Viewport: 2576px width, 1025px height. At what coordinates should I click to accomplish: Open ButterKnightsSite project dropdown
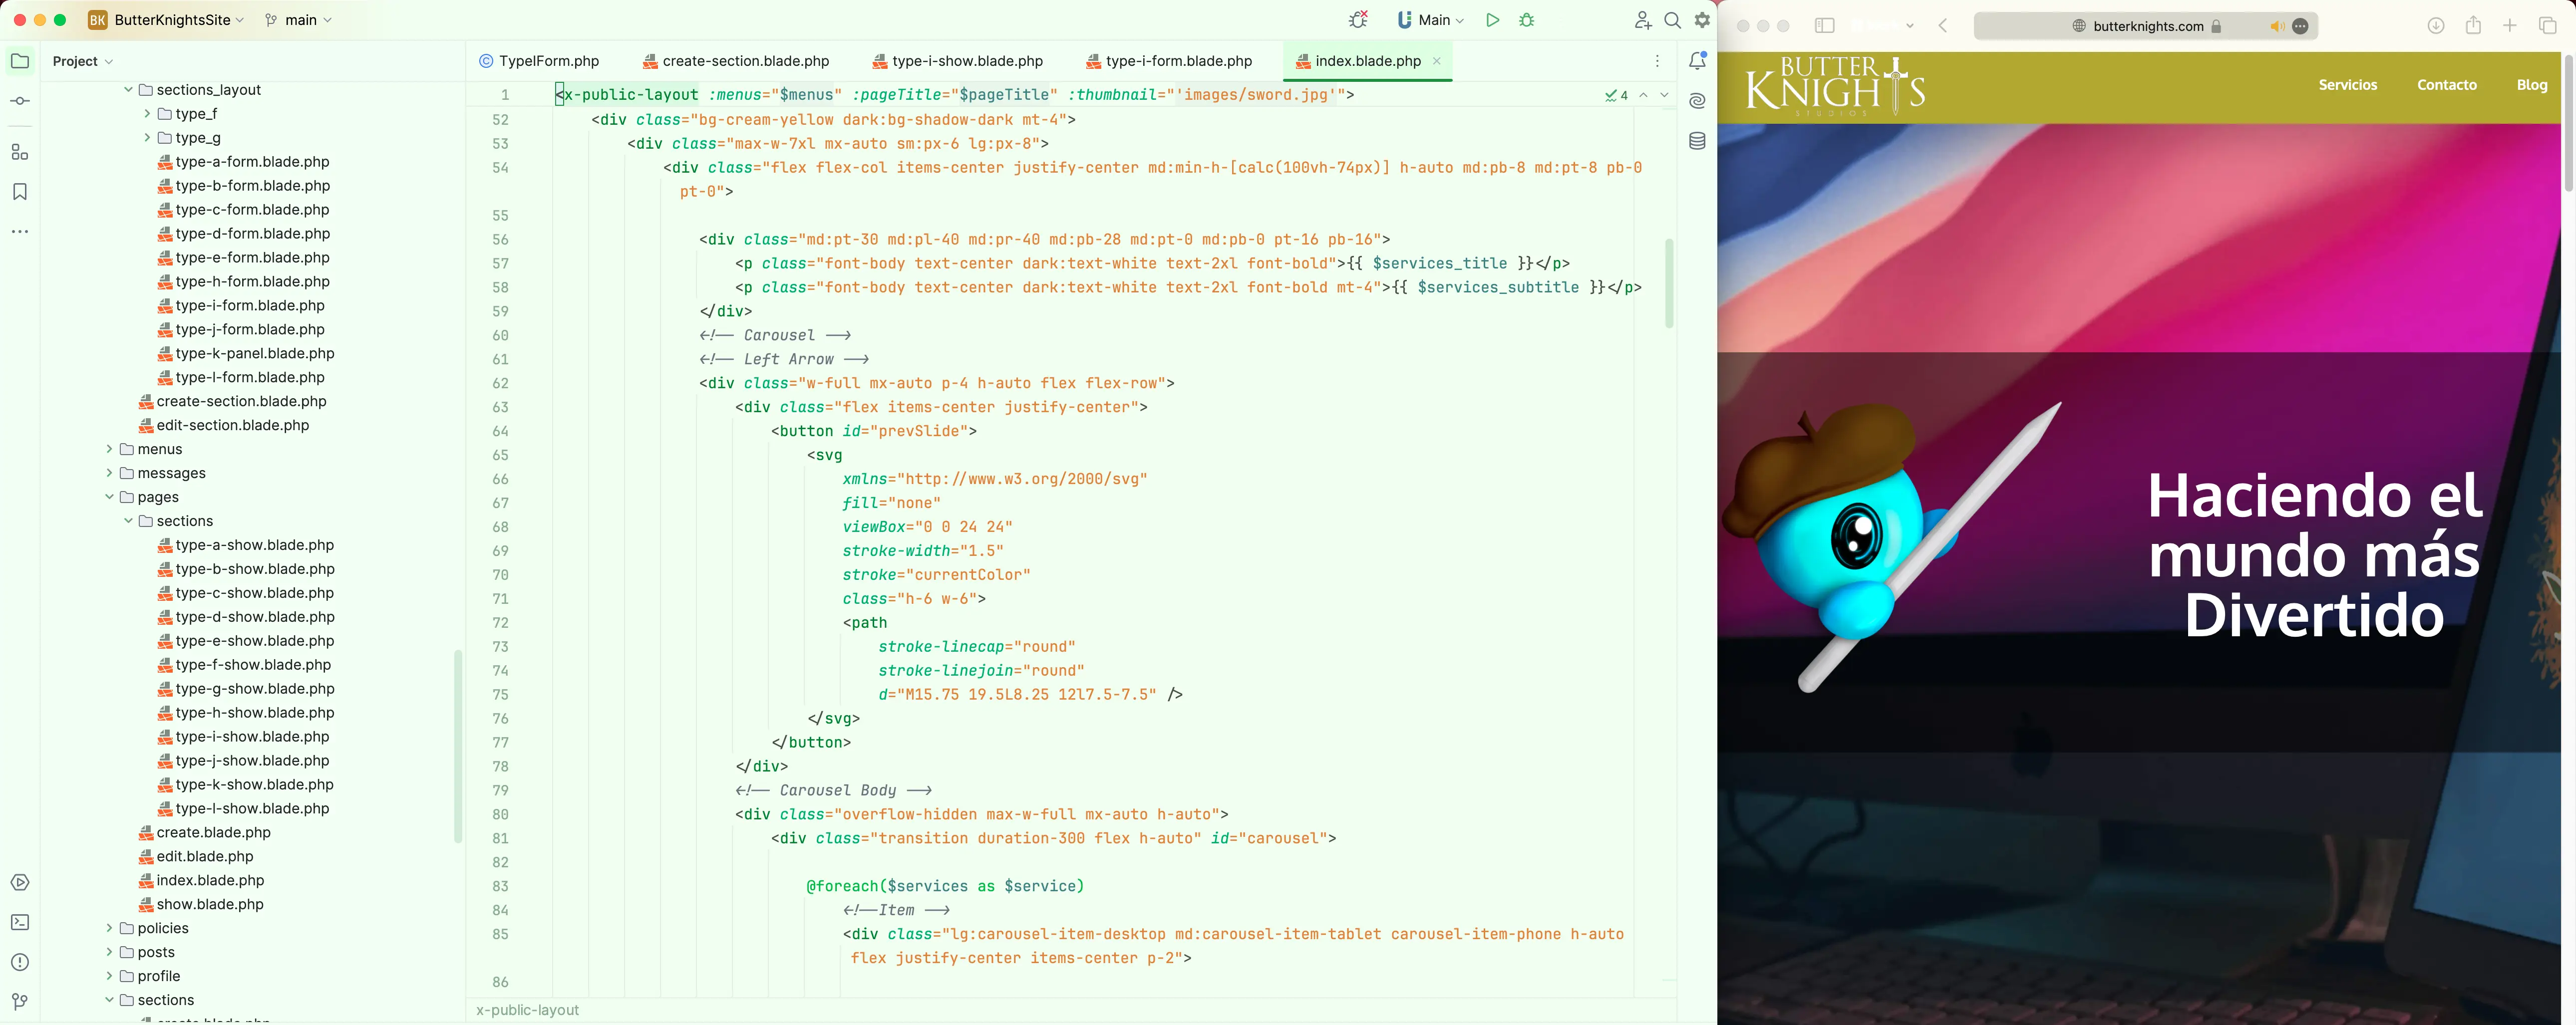167,20
